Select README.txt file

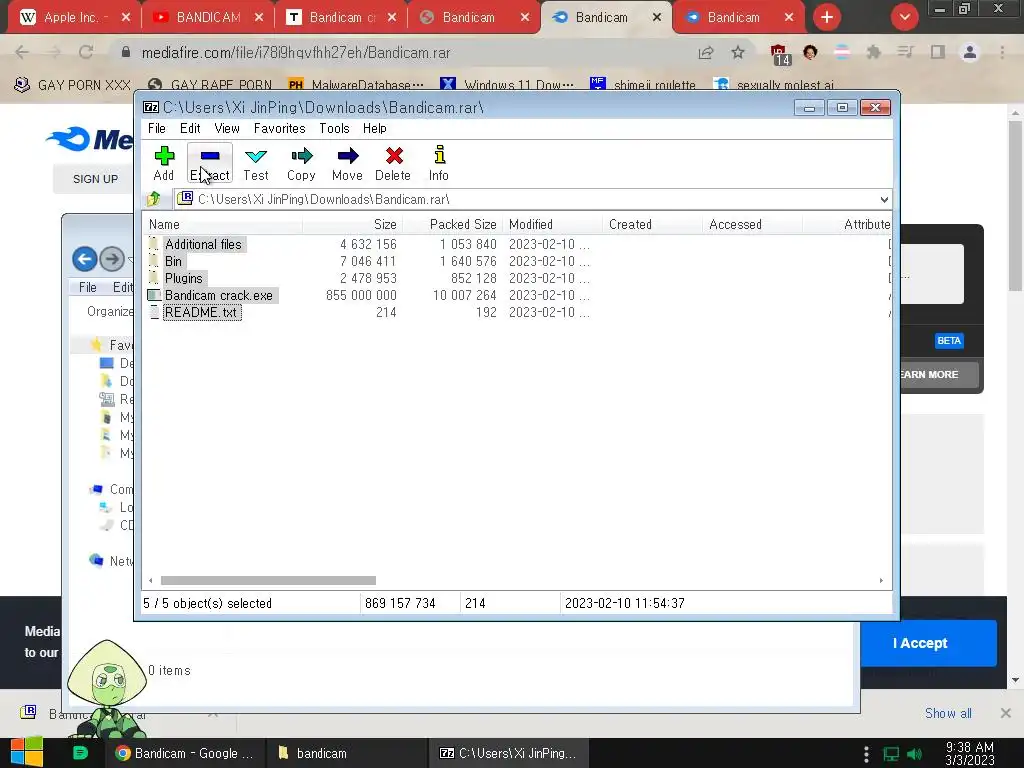[201, 312]
